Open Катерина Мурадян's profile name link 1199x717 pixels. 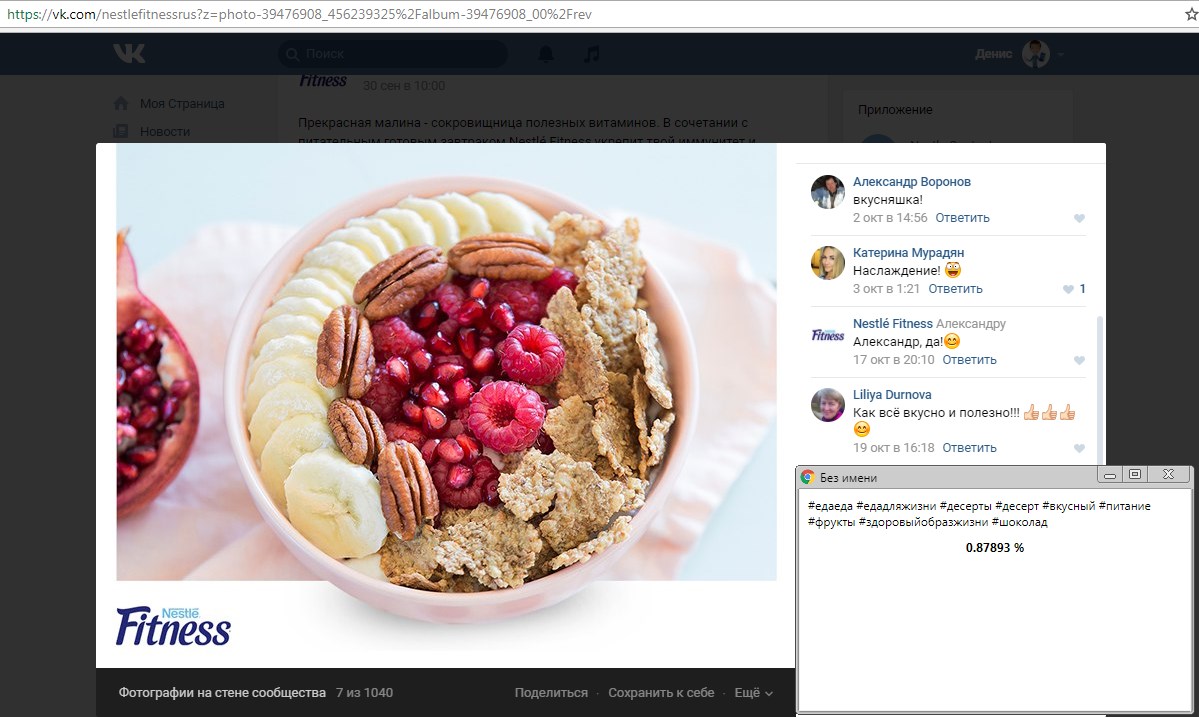pos(908,253)
